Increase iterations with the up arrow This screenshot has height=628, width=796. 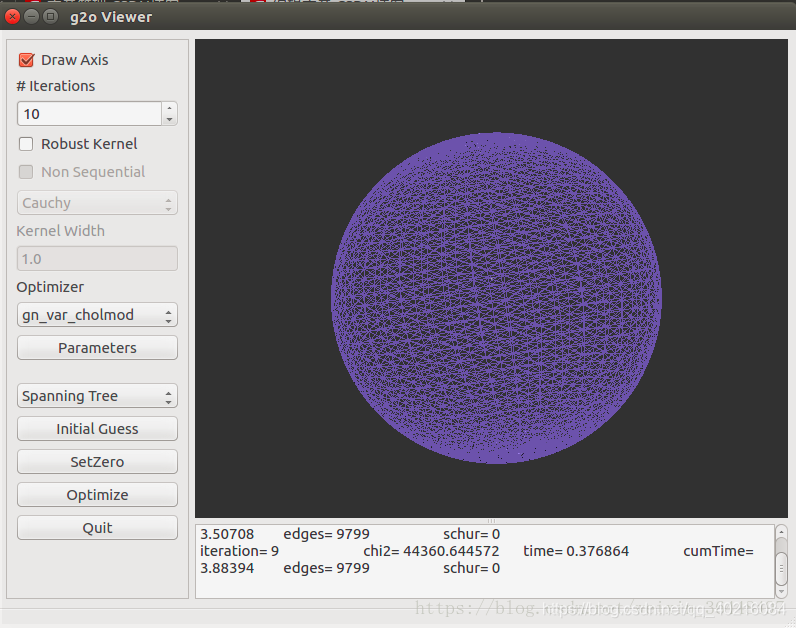point(170,108)
